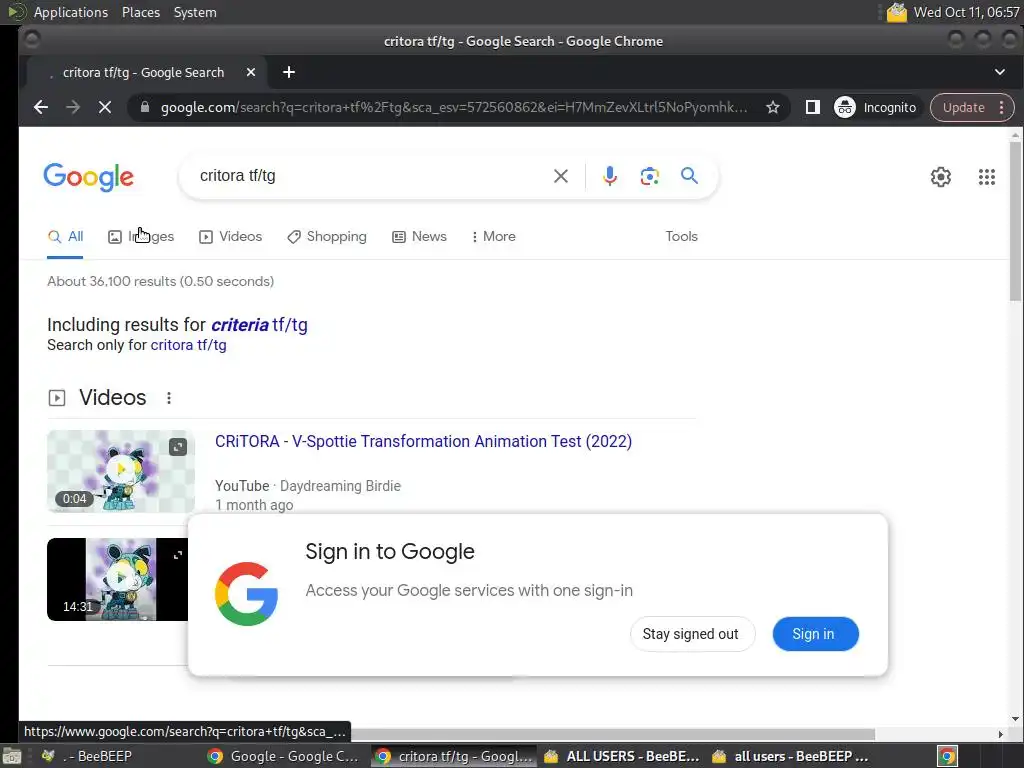Image resolution: width=1024 pixels, height=768 pixels.
Task: Close the critora tf/tg tab
Action: click(x=251, y=72)
